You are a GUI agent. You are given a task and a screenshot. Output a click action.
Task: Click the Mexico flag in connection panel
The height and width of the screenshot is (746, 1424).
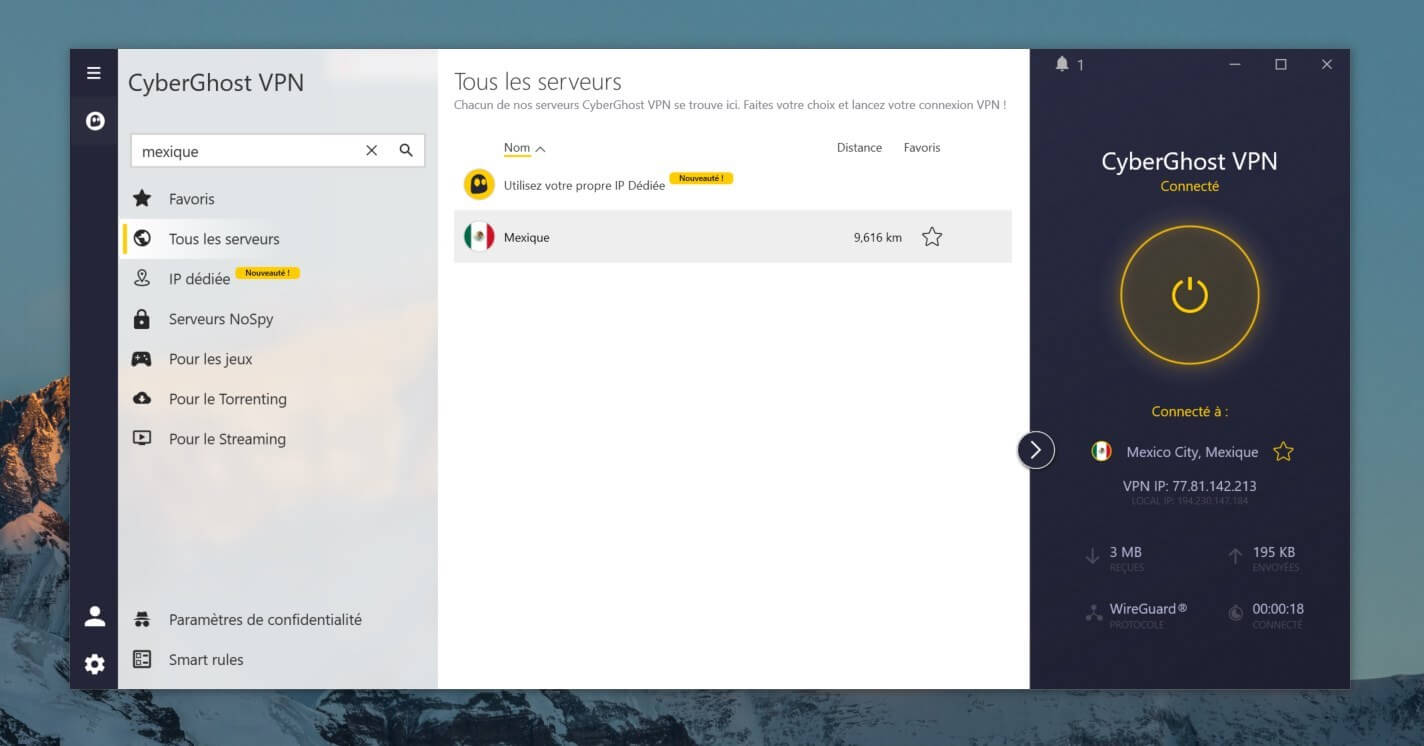coord(1101,451)
